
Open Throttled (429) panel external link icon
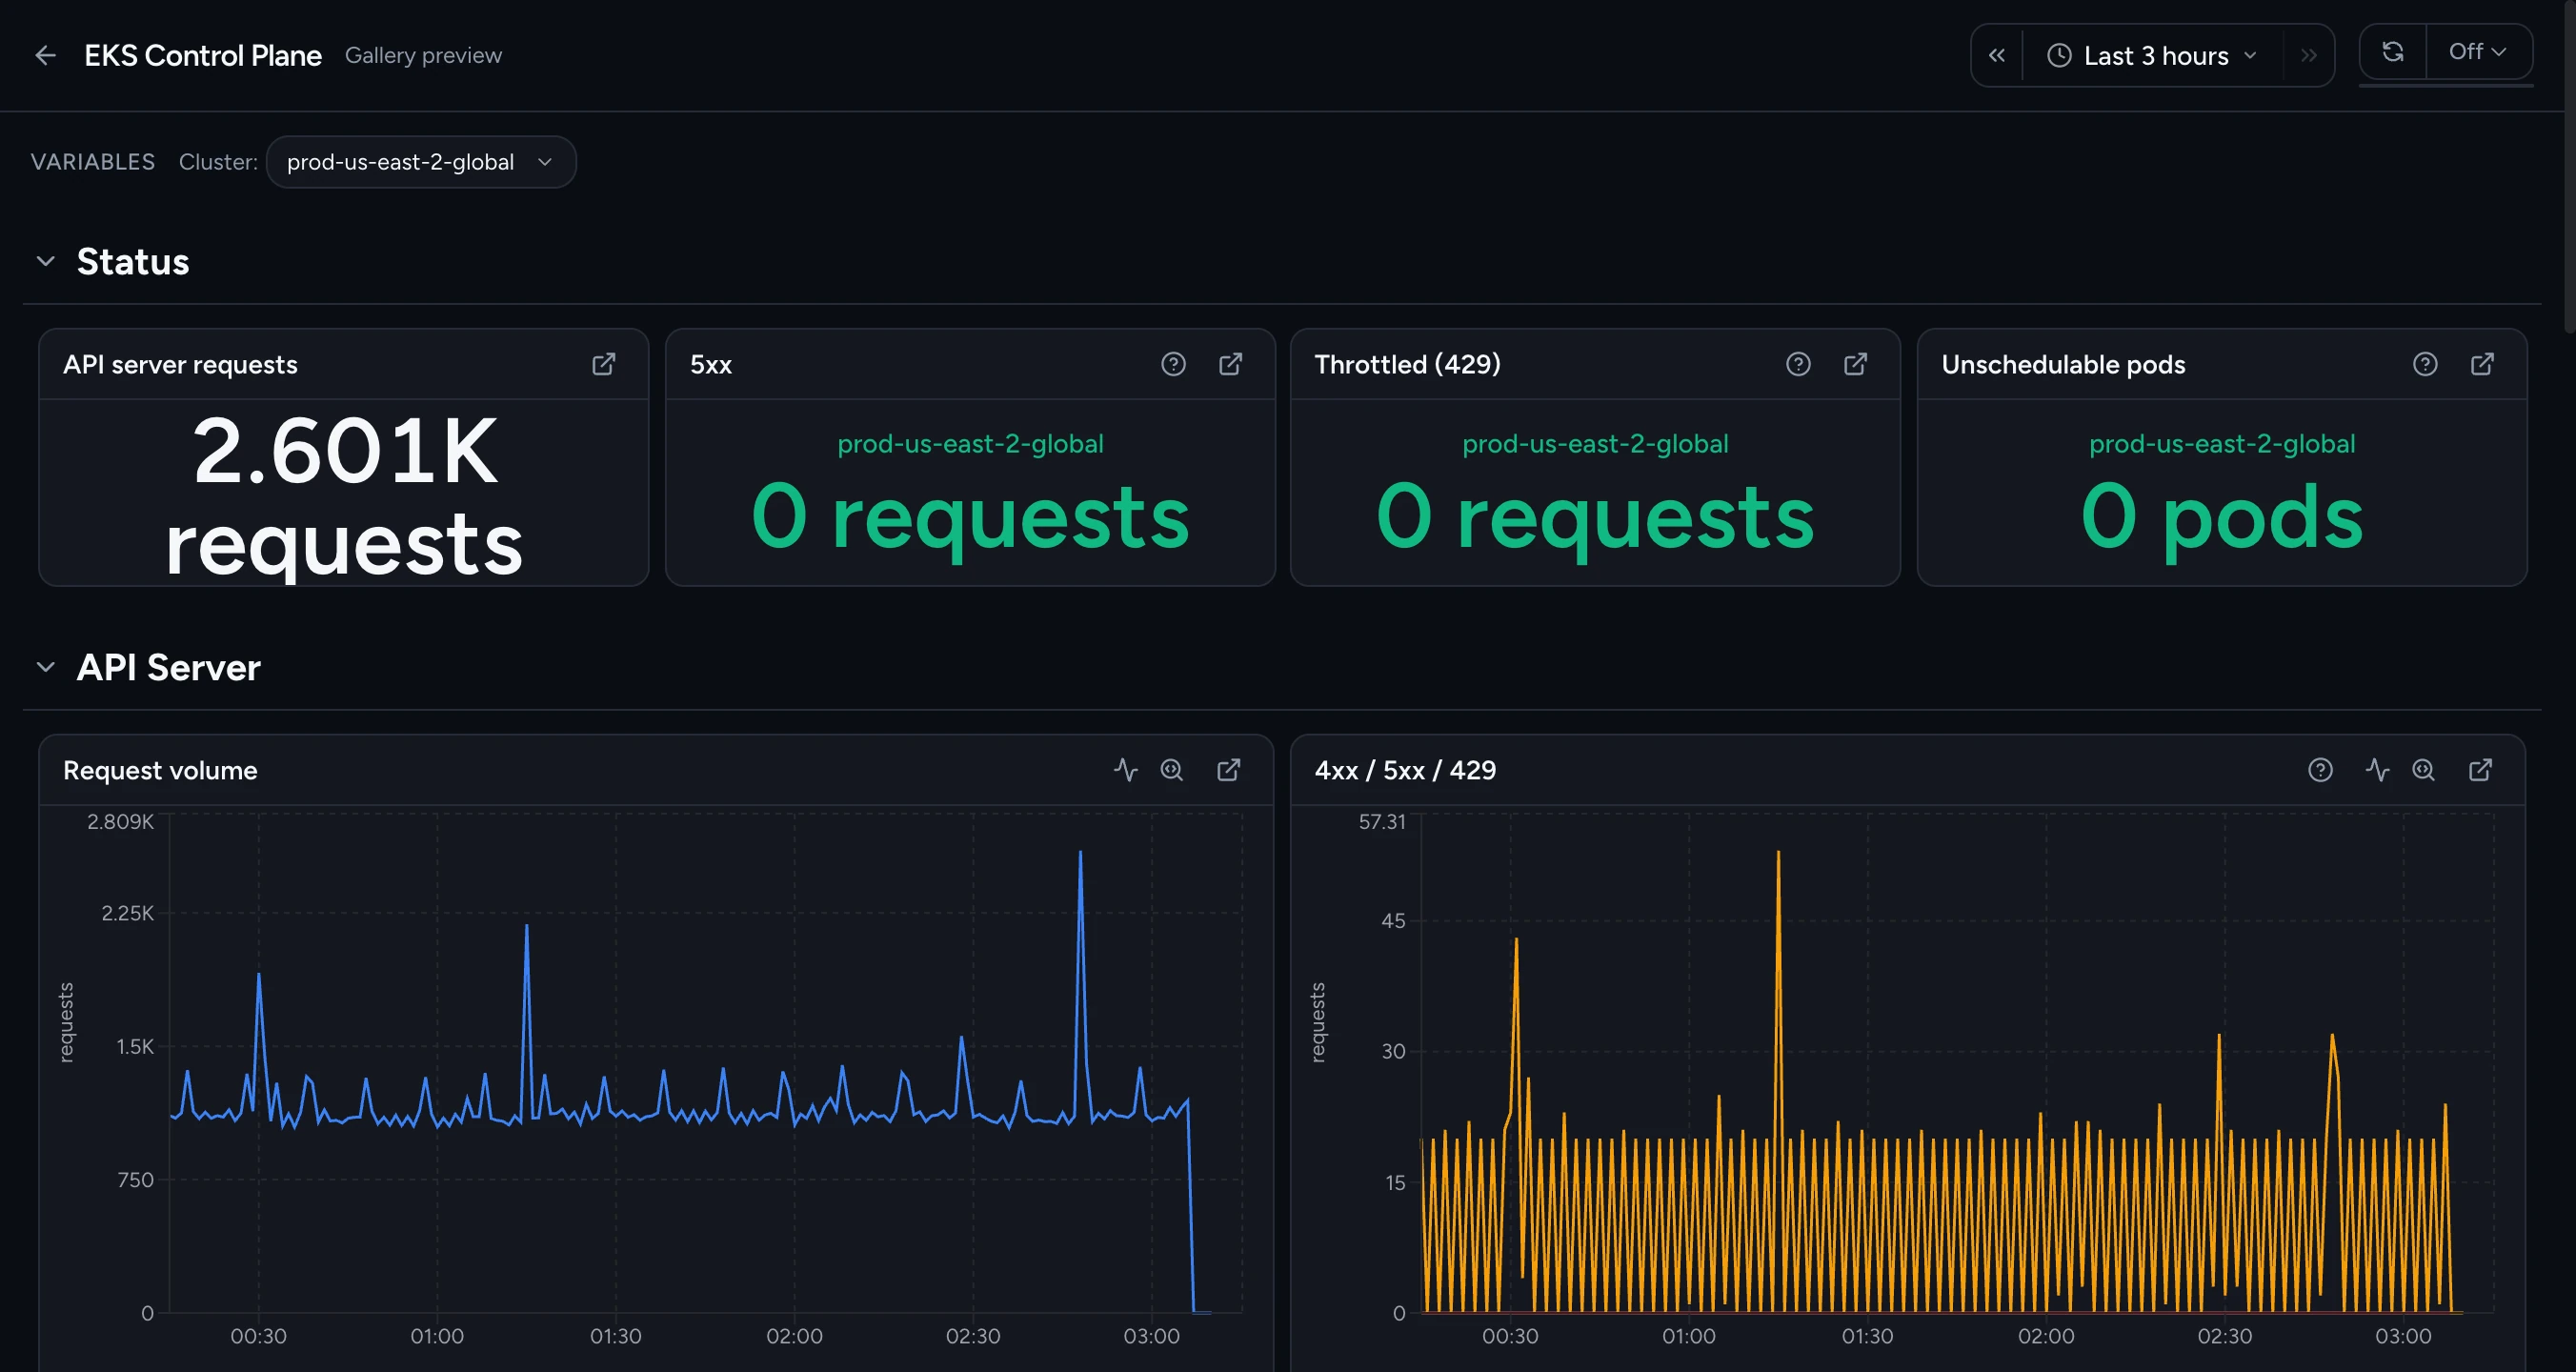tap(1856, 364)
